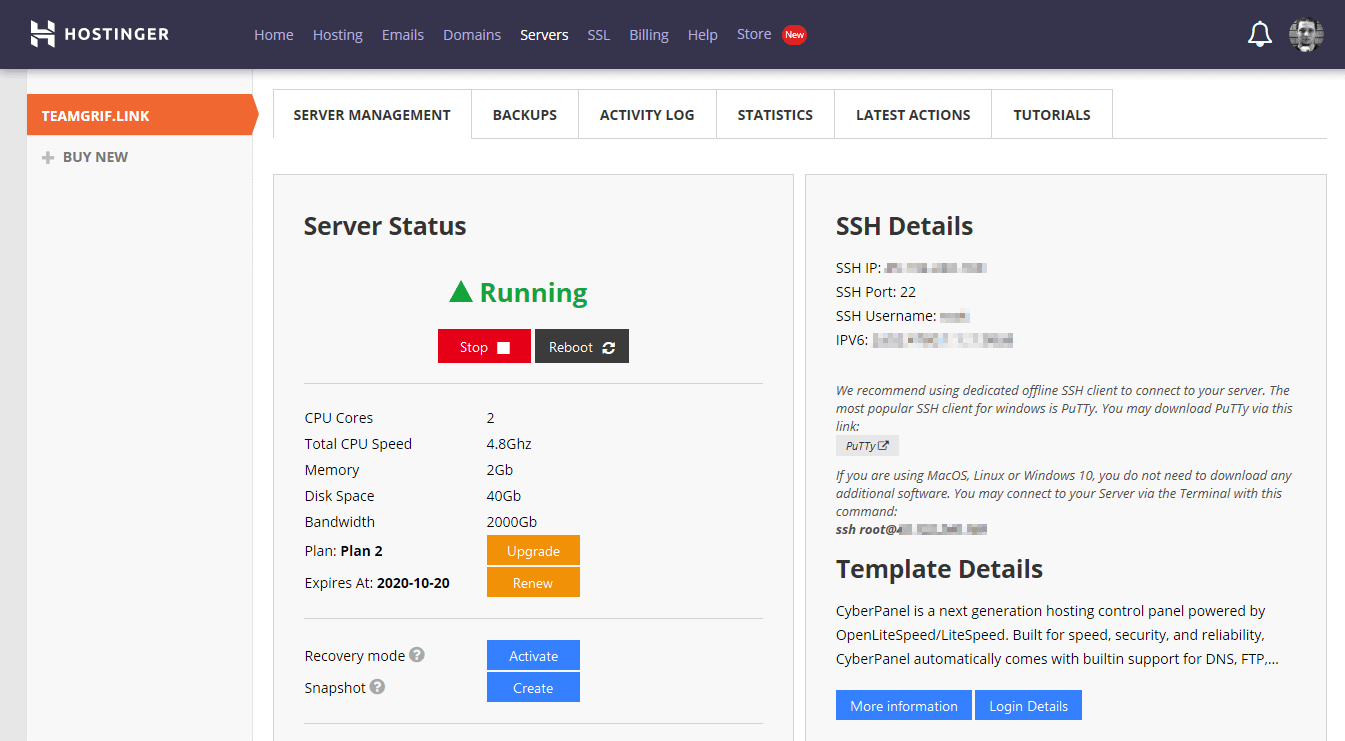Viewport: 1345px width, 741px height.
Task: Click the Snapshot help icon
Action: (377, 687)
